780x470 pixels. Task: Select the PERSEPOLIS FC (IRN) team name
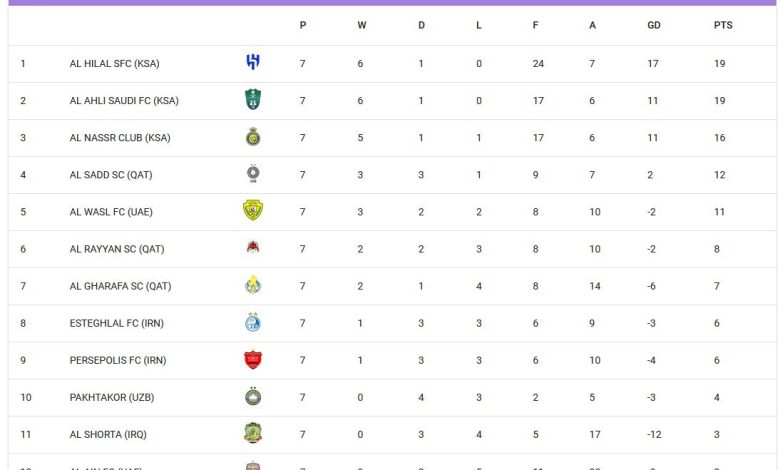coord(118,360)
